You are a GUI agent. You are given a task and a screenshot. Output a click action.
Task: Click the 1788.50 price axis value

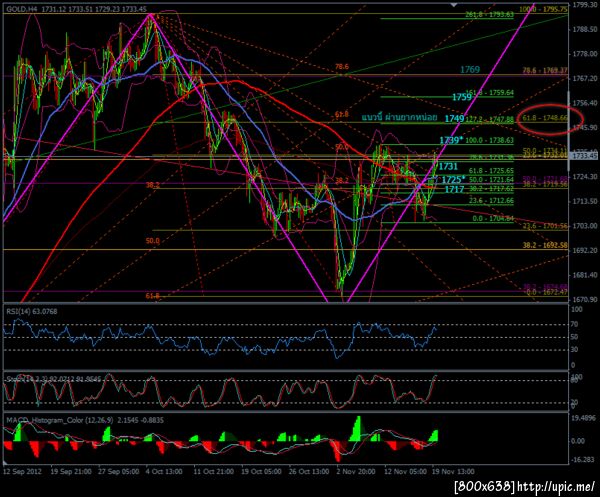coord(585,29)
